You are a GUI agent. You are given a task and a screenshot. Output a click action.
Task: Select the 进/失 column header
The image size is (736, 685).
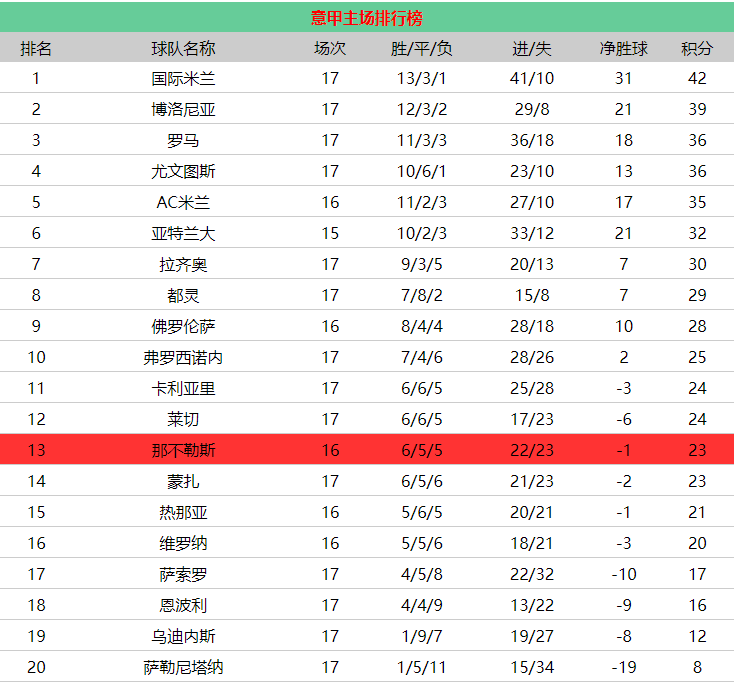532,48
